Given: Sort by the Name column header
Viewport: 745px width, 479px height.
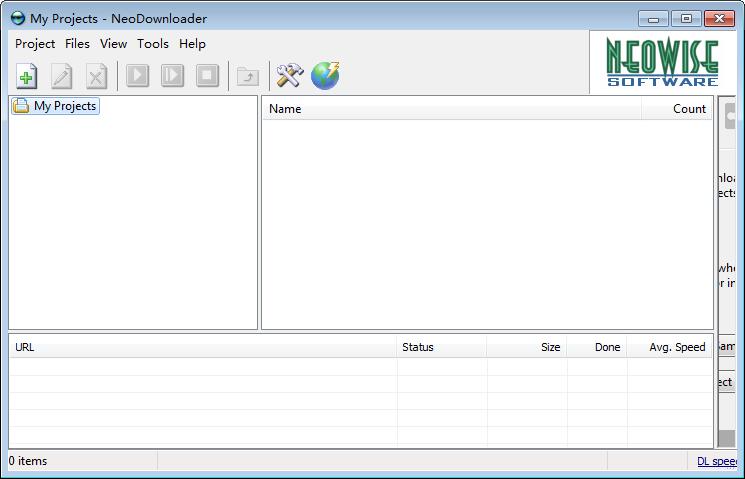Looking at the screenshot, I should 452,109.
